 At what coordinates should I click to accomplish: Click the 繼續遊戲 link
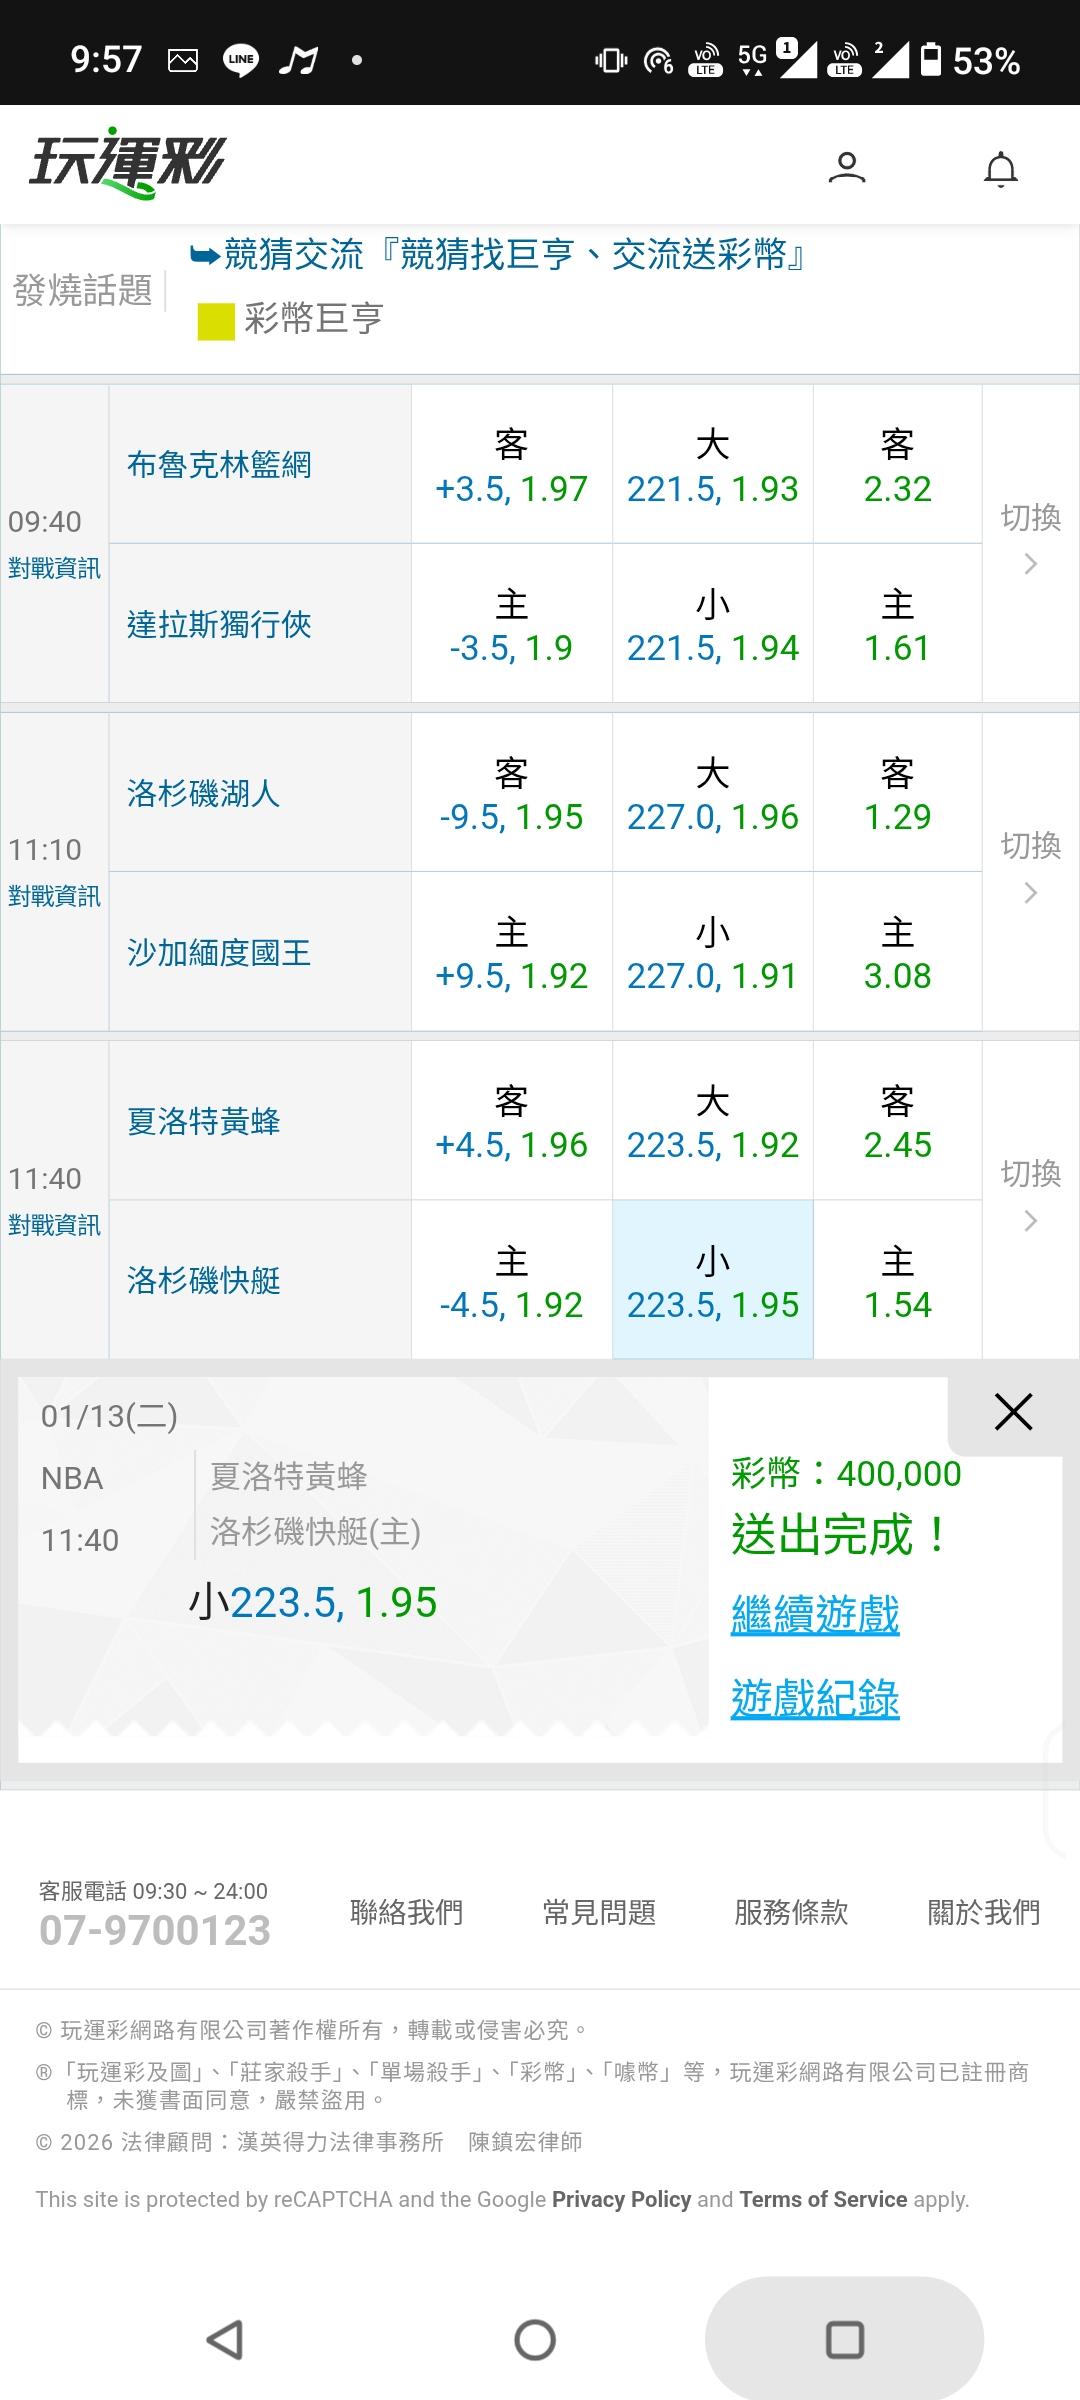[815, 1614]
